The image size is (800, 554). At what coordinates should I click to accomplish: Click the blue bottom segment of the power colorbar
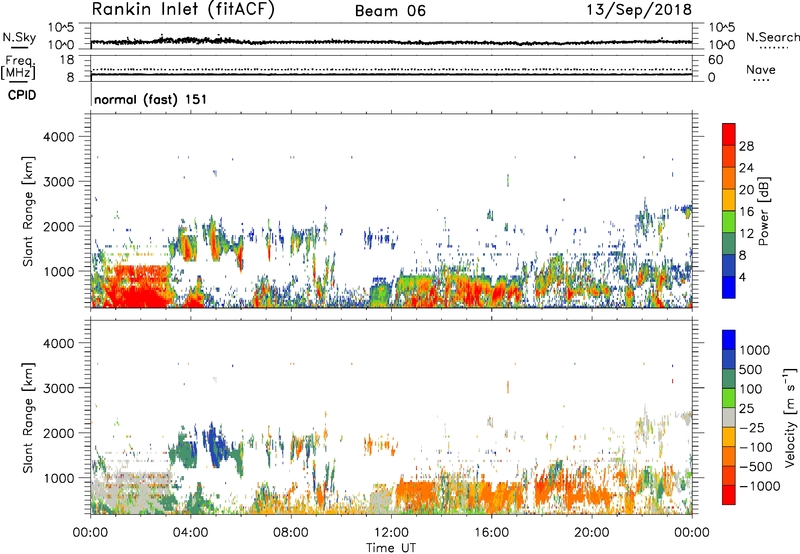[x=729, y=287]
